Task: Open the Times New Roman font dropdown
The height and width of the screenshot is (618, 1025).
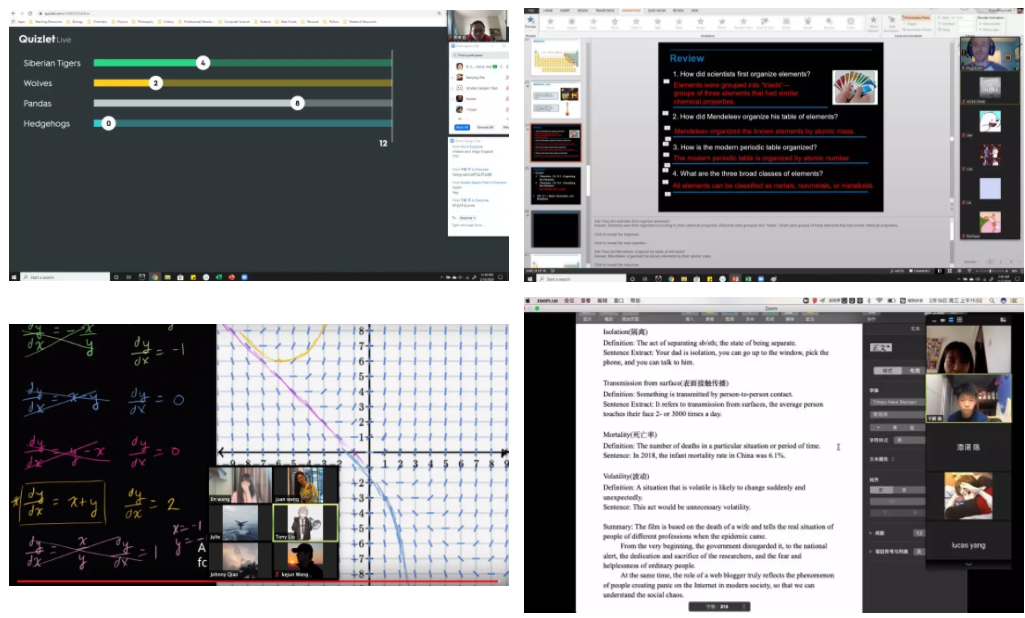Action: tap(896, 402)
